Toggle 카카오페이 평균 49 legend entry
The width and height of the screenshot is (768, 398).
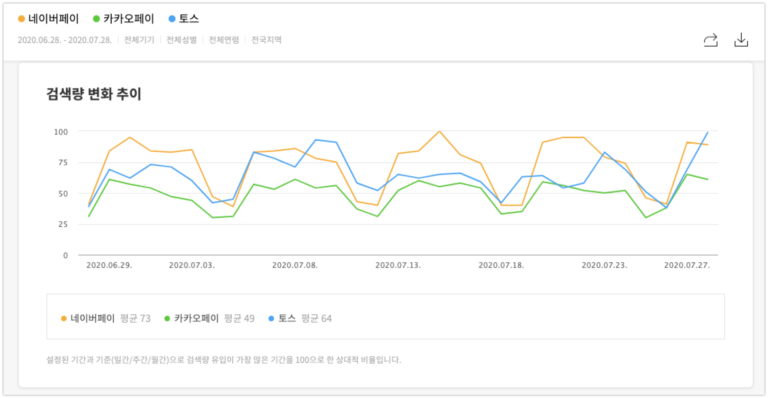(x=209, y=319)
